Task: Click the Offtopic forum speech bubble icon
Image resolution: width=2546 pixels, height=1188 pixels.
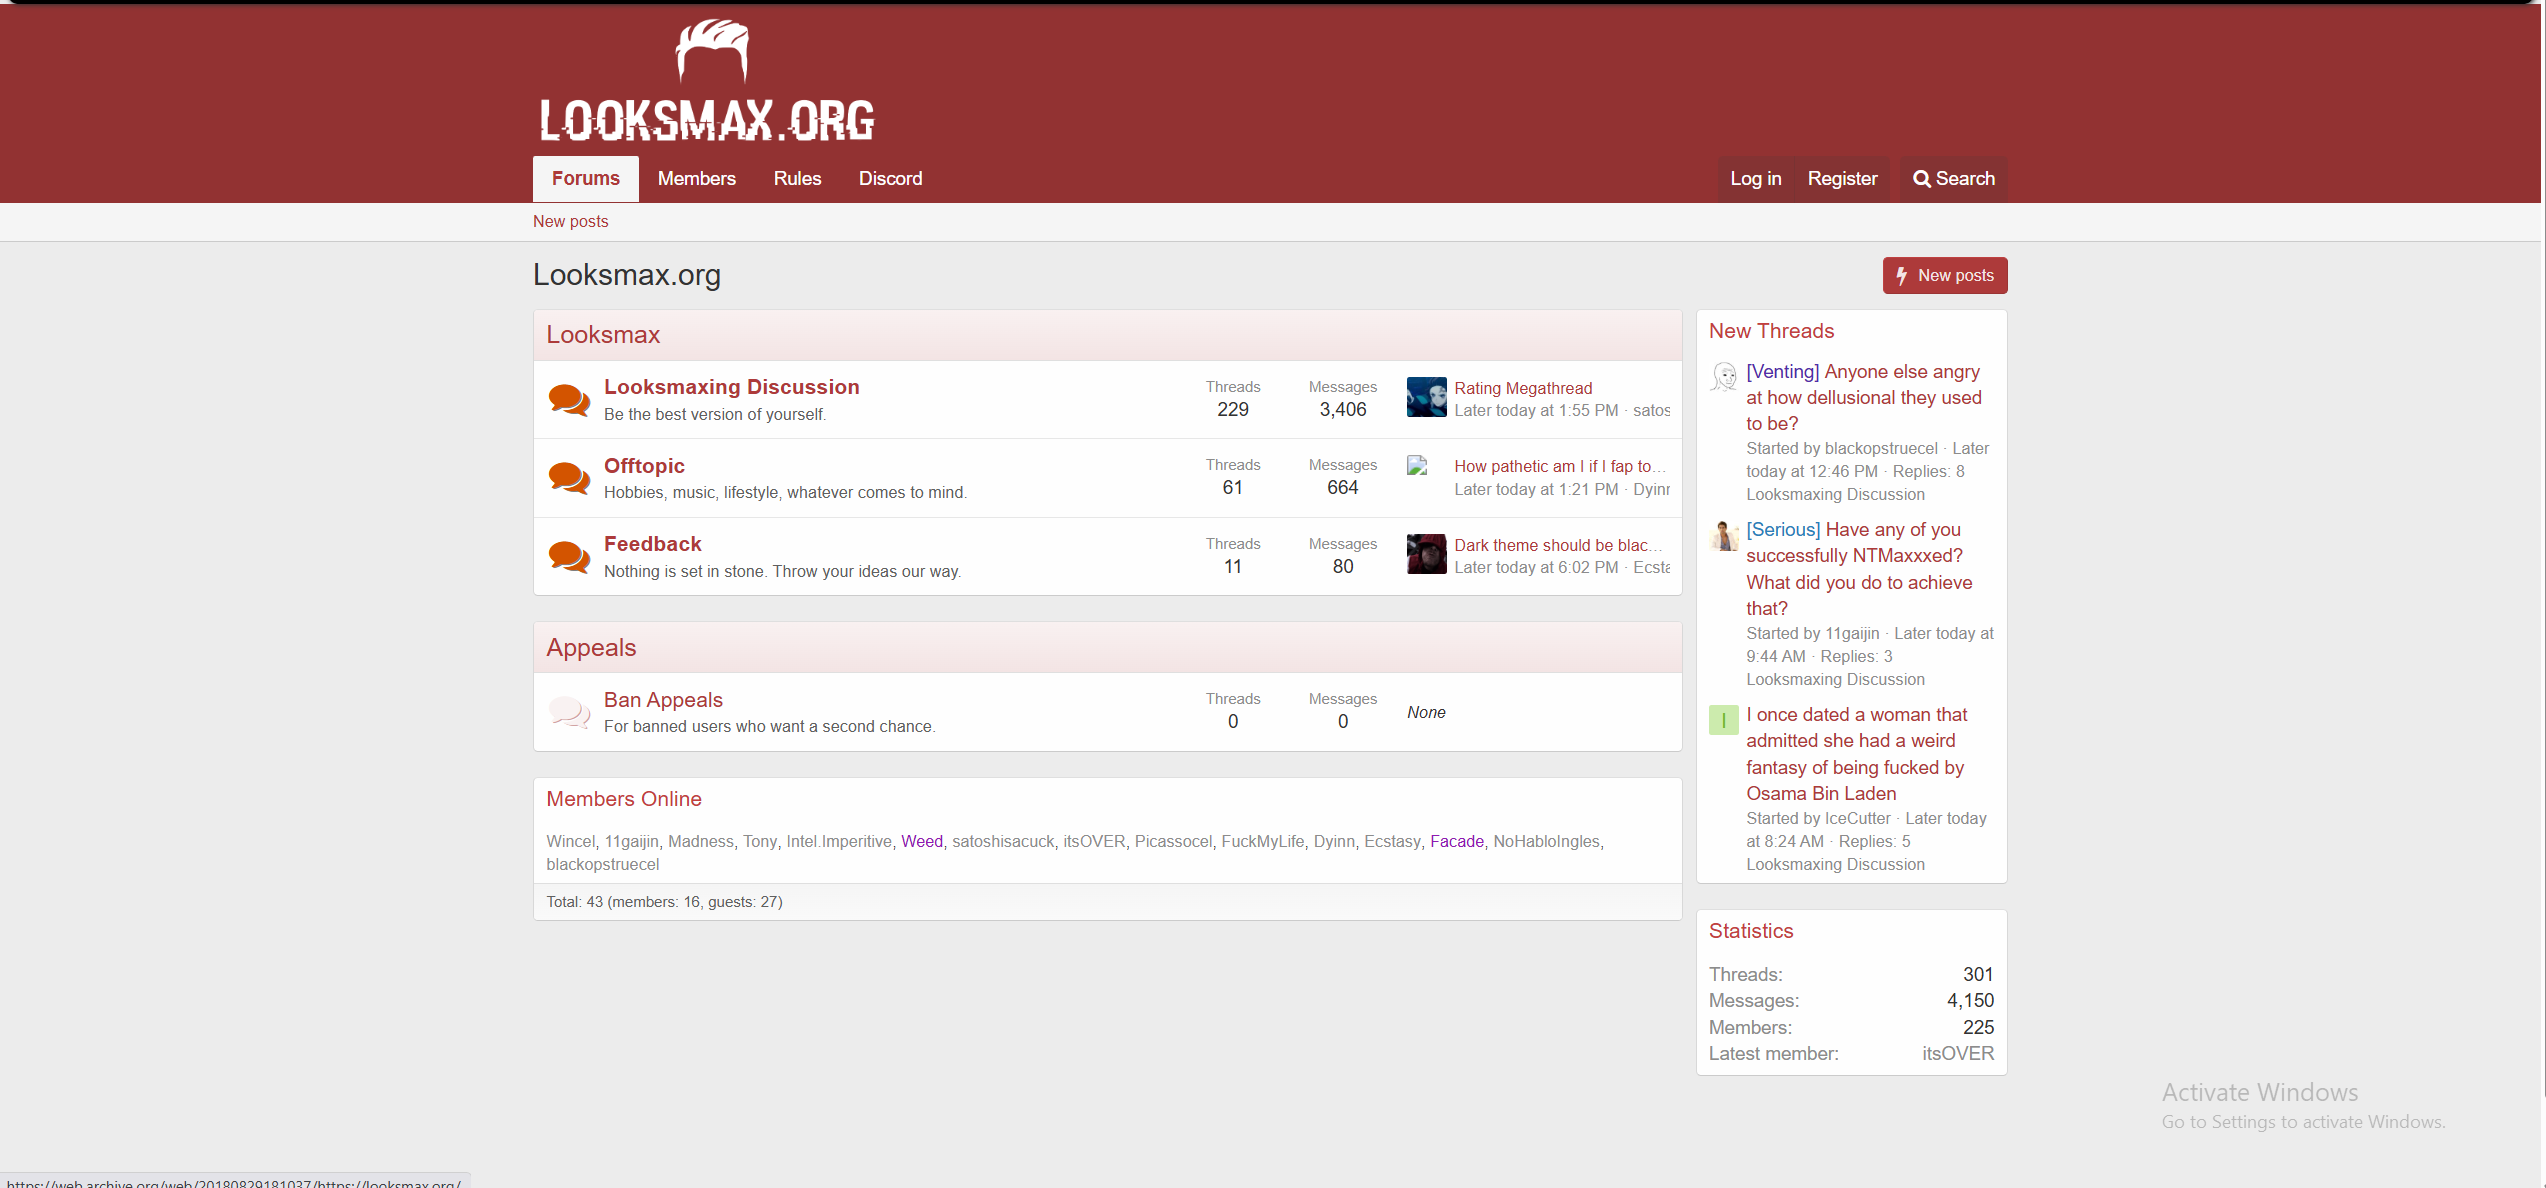Action: pyautogui.click(x=569, y=478)
